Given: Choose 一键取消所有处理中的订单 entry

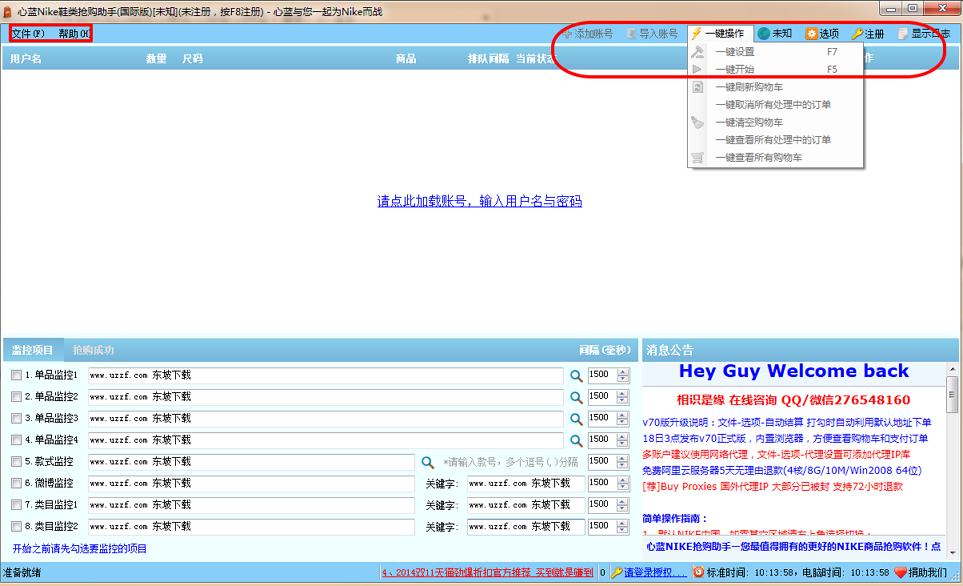Looking at the screenshot, I should (775, 105).
